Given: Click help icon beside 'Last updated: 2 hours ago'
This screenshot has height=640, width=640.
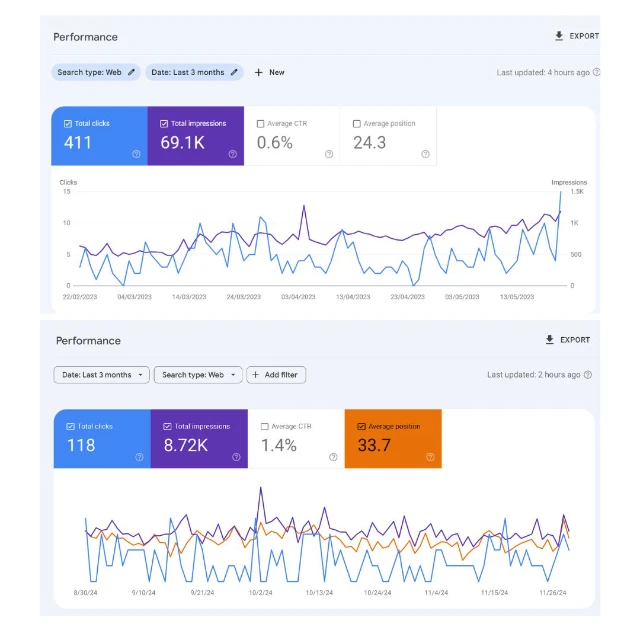Looking at the screenshot, I should pos(587,375).
